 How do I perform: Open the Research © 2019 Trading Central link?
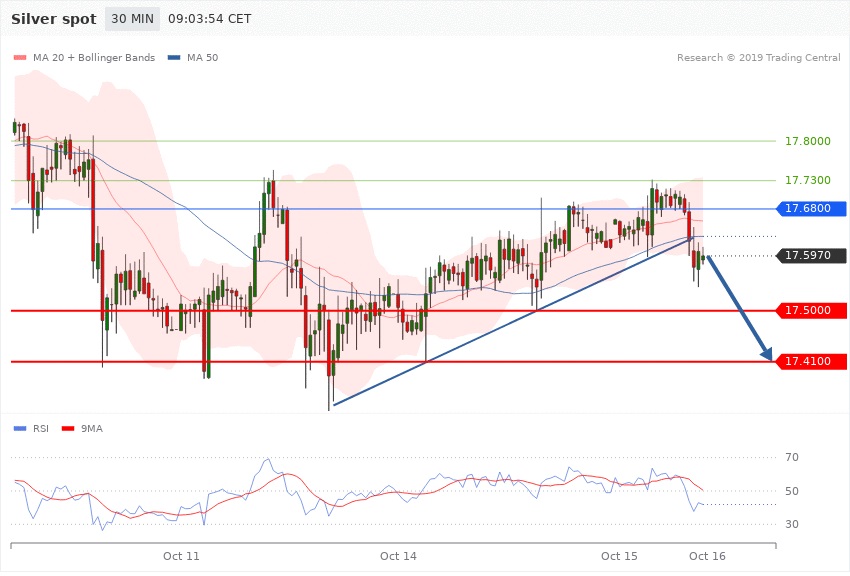click(x=758, y=58)
